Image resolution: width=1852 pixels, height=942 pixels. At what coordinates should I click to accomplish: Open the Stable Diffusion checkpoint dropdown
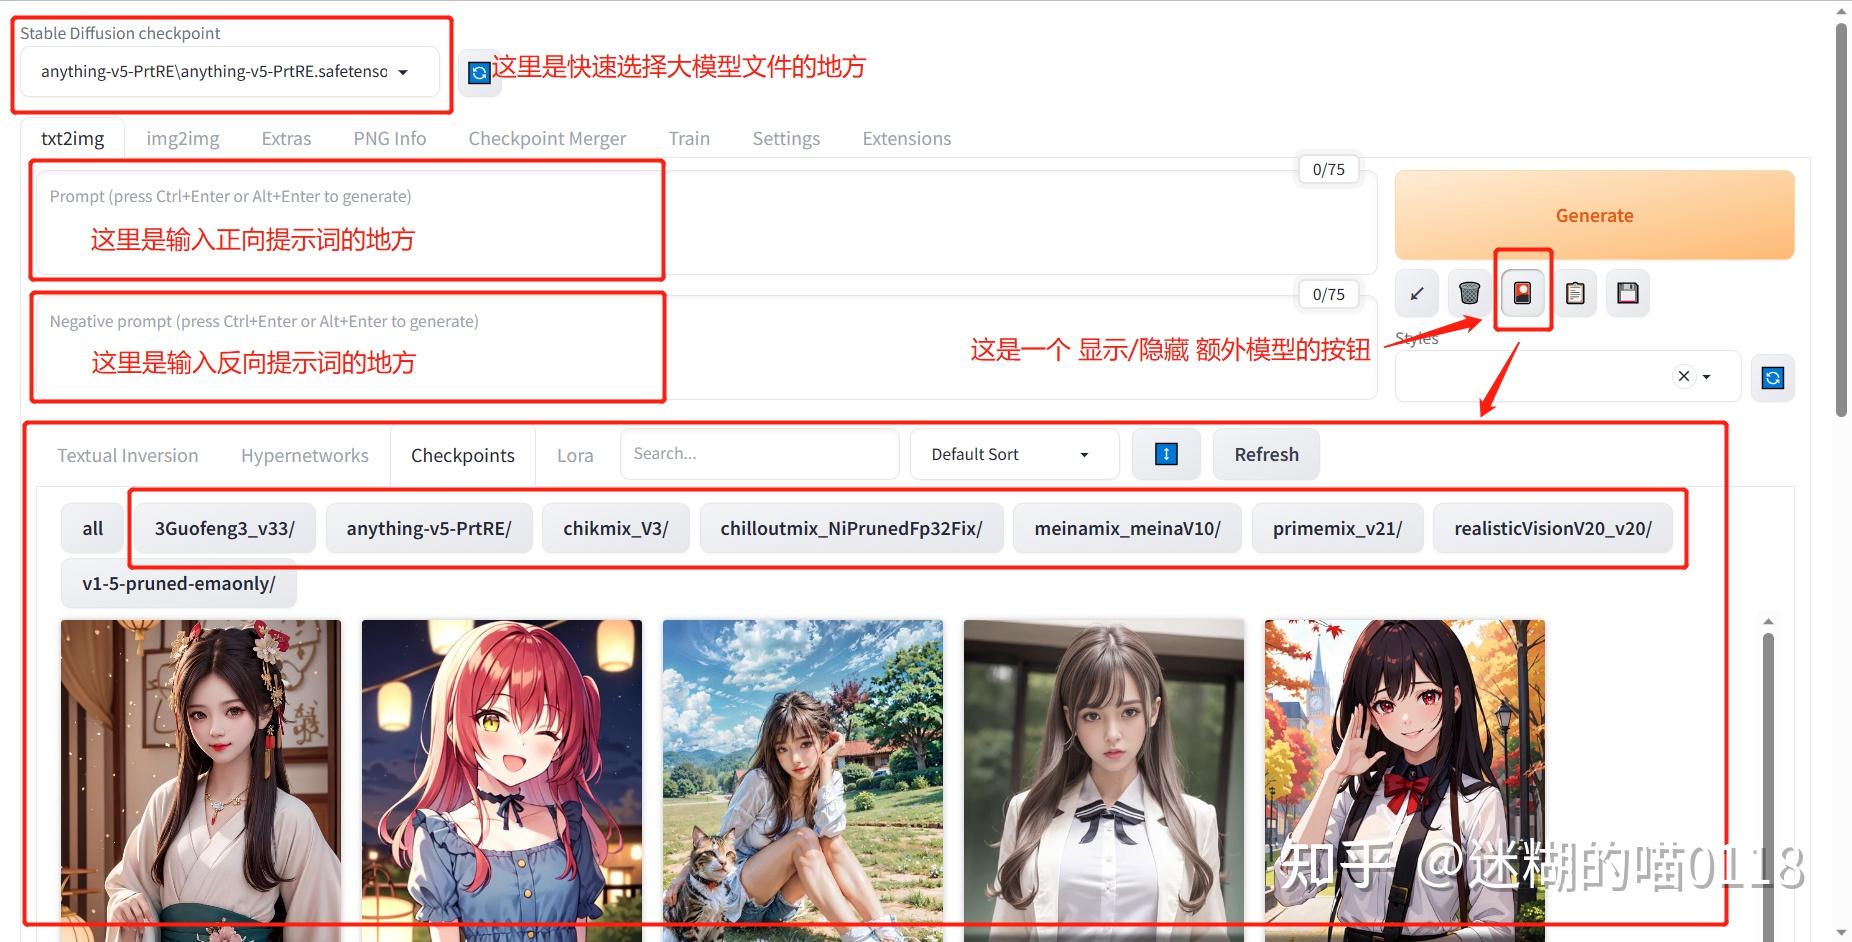[x=229, y=71]
